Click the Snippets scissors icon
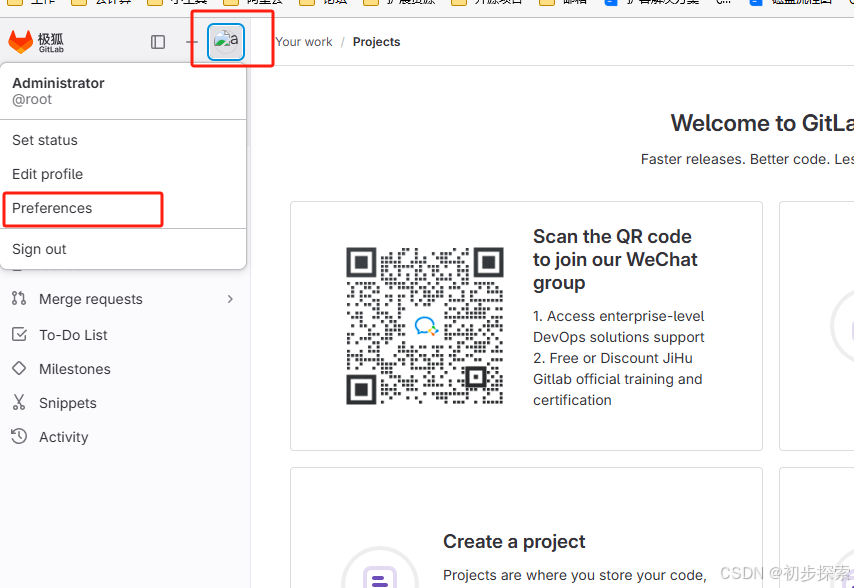Screen dimensions: 854x588 [19, 402]
